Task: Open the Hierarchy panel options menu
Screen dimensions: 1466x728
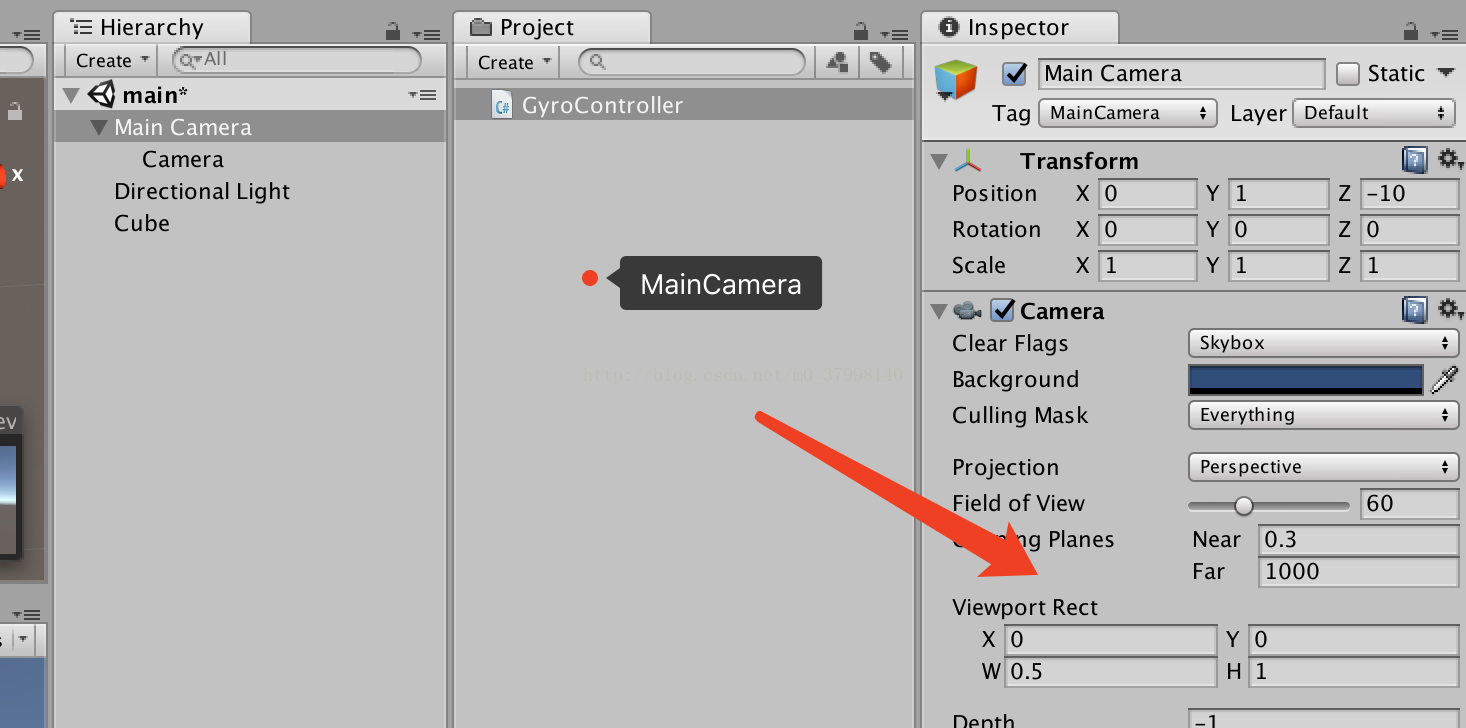Action: 424,33
